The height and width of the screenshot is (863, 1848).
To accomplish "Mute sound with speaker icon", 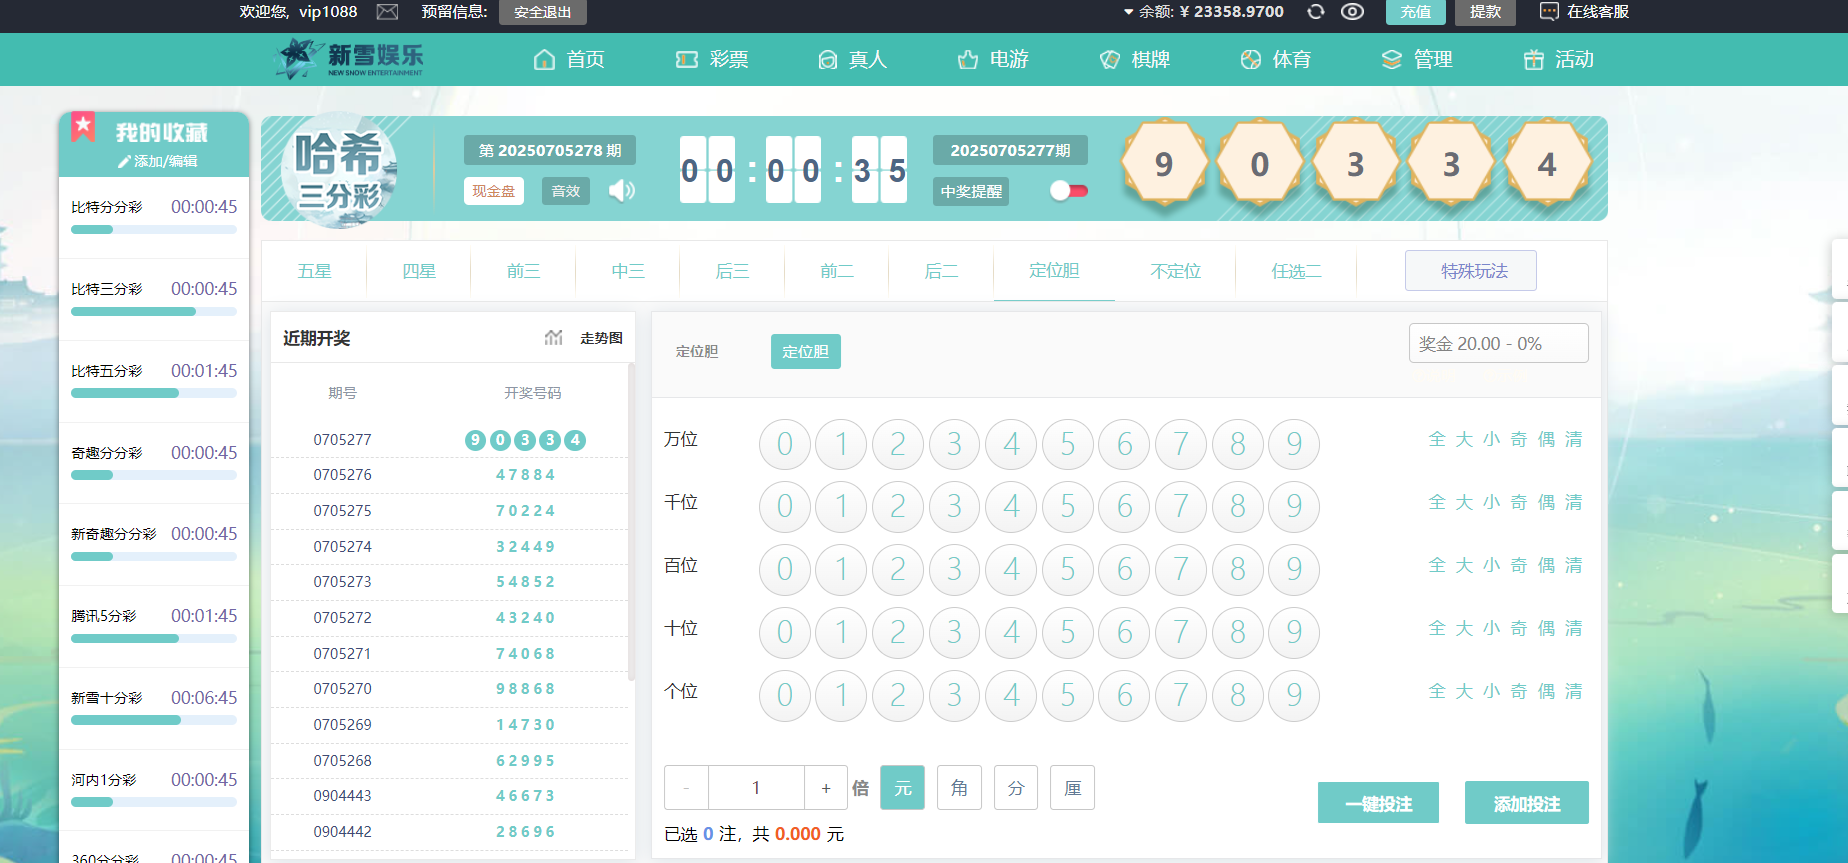I will click(x=622, y=191).
